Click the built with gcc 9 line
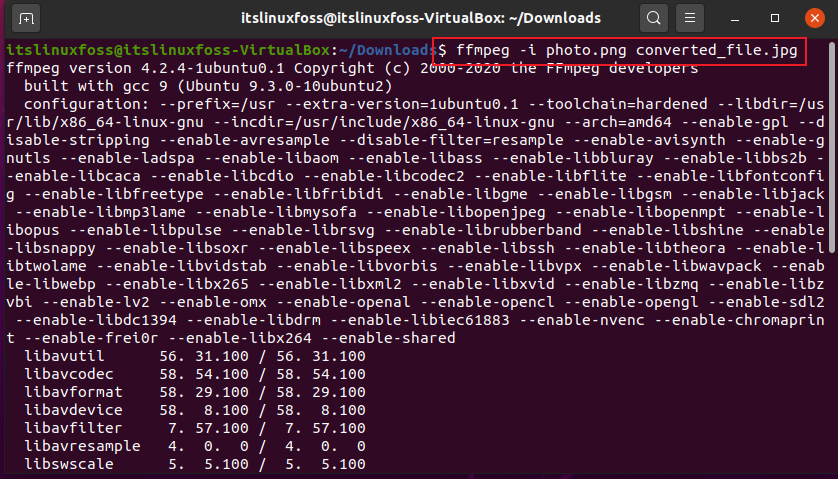The height and width of the screenshot is (479, 838). [x=208, y=87]
